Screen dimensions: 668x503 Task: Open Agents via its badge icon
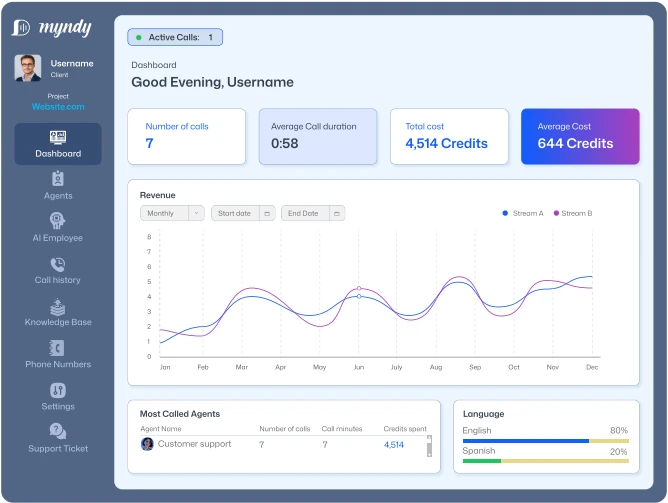58,179
